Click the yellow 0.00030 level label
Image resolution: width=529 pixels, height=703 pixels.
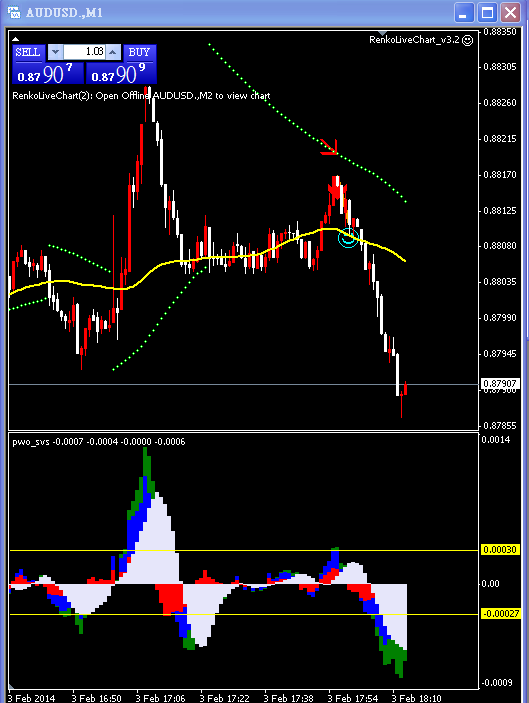(500, 550)
